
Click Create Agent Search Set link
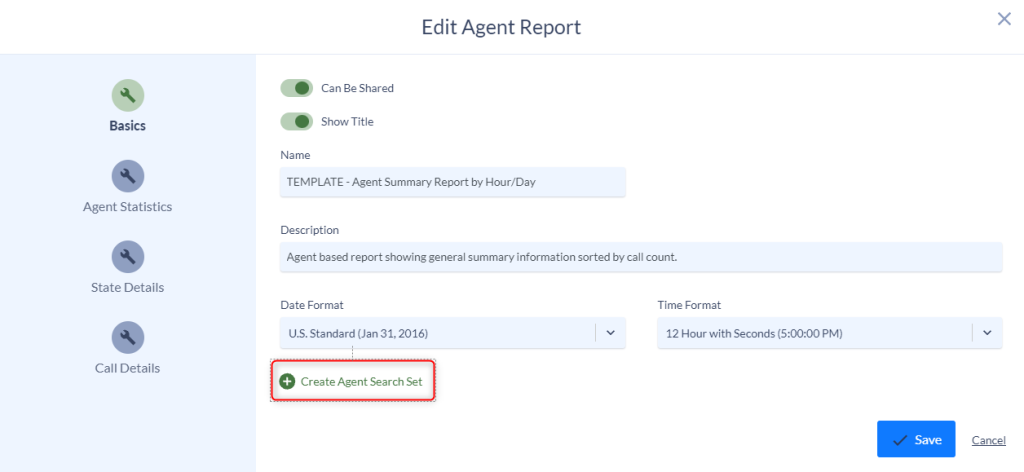tap(362, 381)
